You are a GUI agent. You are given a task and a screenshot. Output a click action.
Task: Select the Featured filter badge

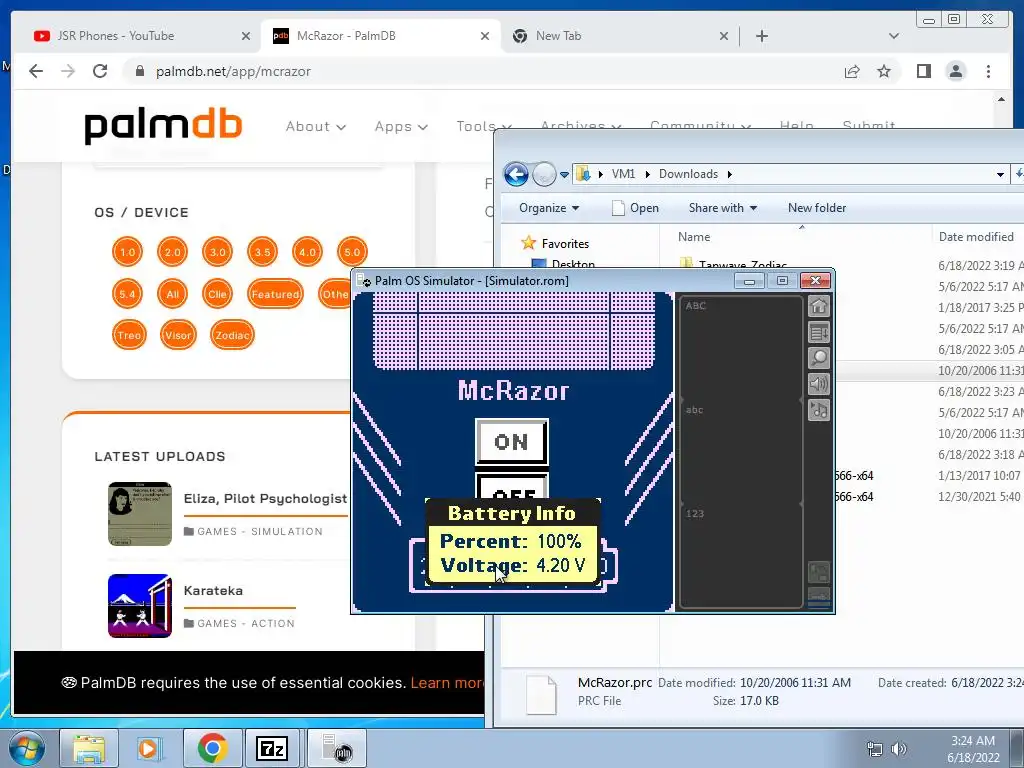tap(276, 294)
